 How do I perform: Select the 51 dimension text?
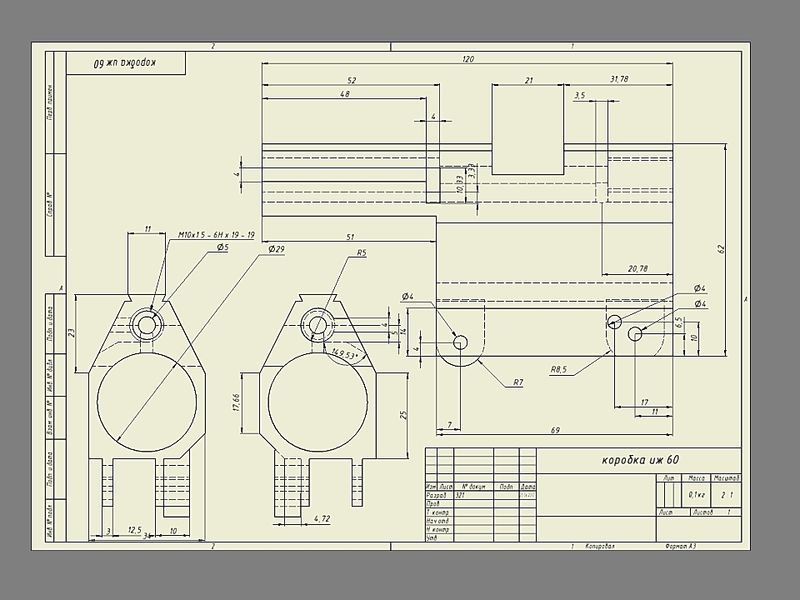[350, 237]
